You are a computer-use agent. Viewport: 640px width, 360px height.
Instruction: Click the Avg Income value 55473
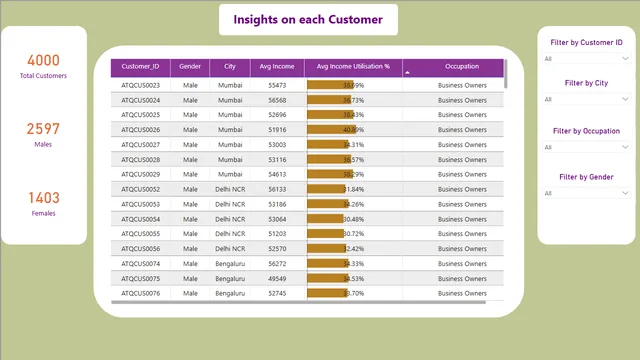click(x=277, y=85)
